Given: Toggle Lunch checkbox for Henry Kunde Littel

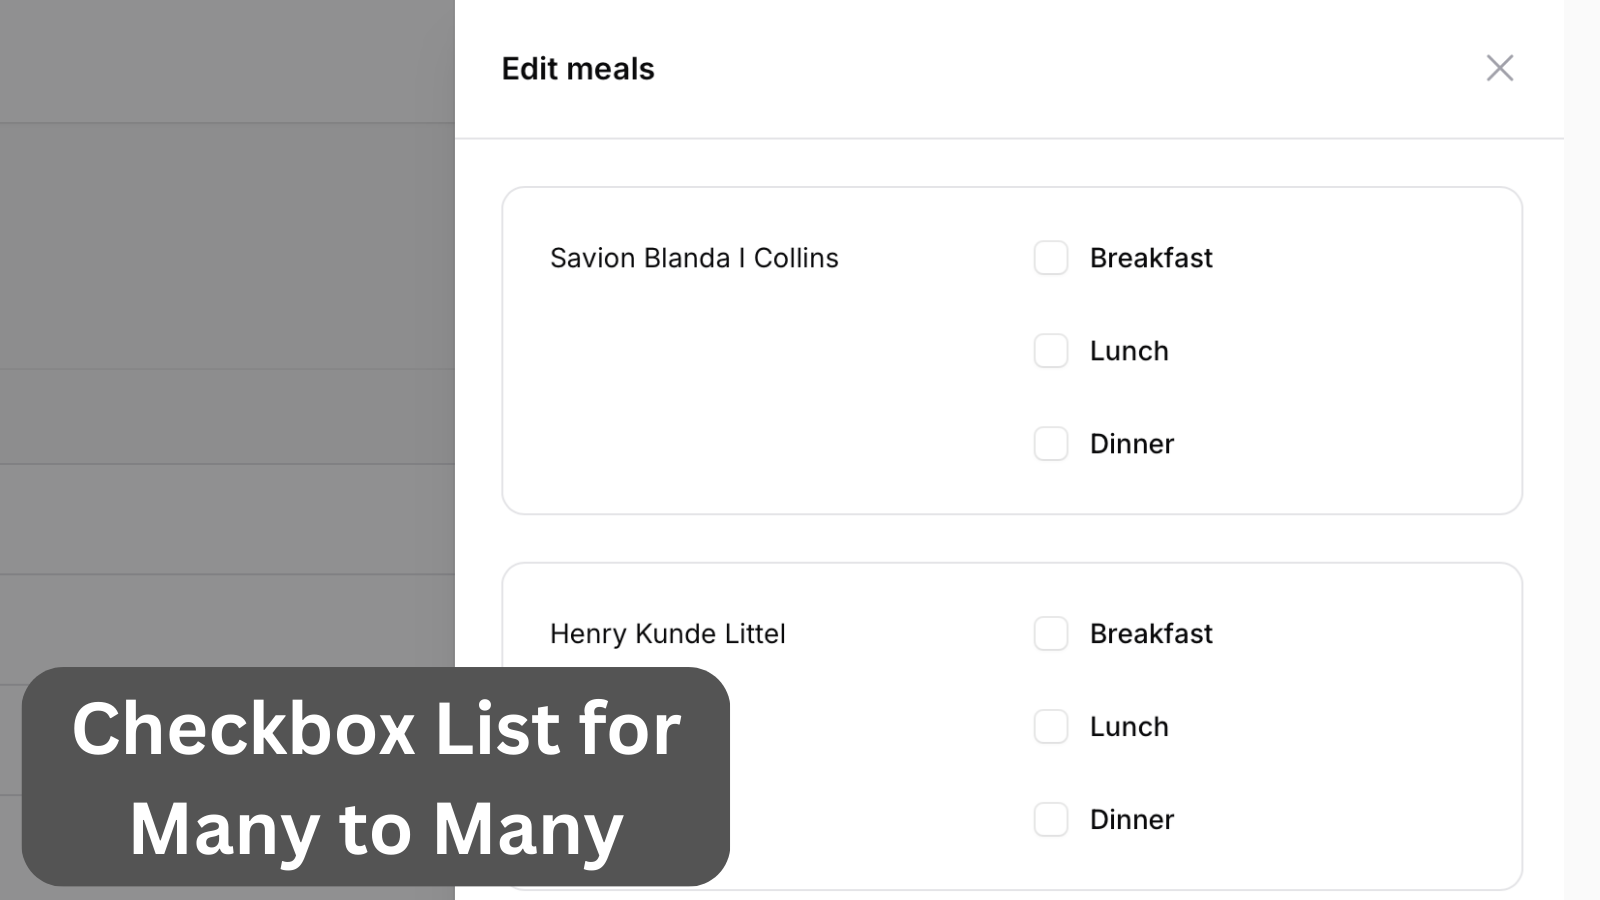Looking at the screenshot, I should (x=1051, y=727).
